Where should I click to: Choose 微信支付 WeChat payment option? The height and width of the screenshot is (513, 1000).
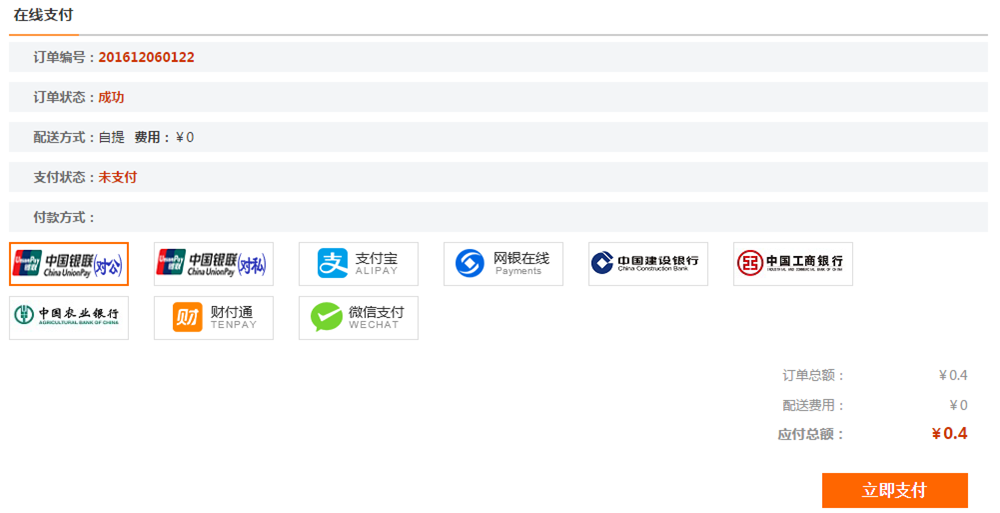tap(358, 318)
